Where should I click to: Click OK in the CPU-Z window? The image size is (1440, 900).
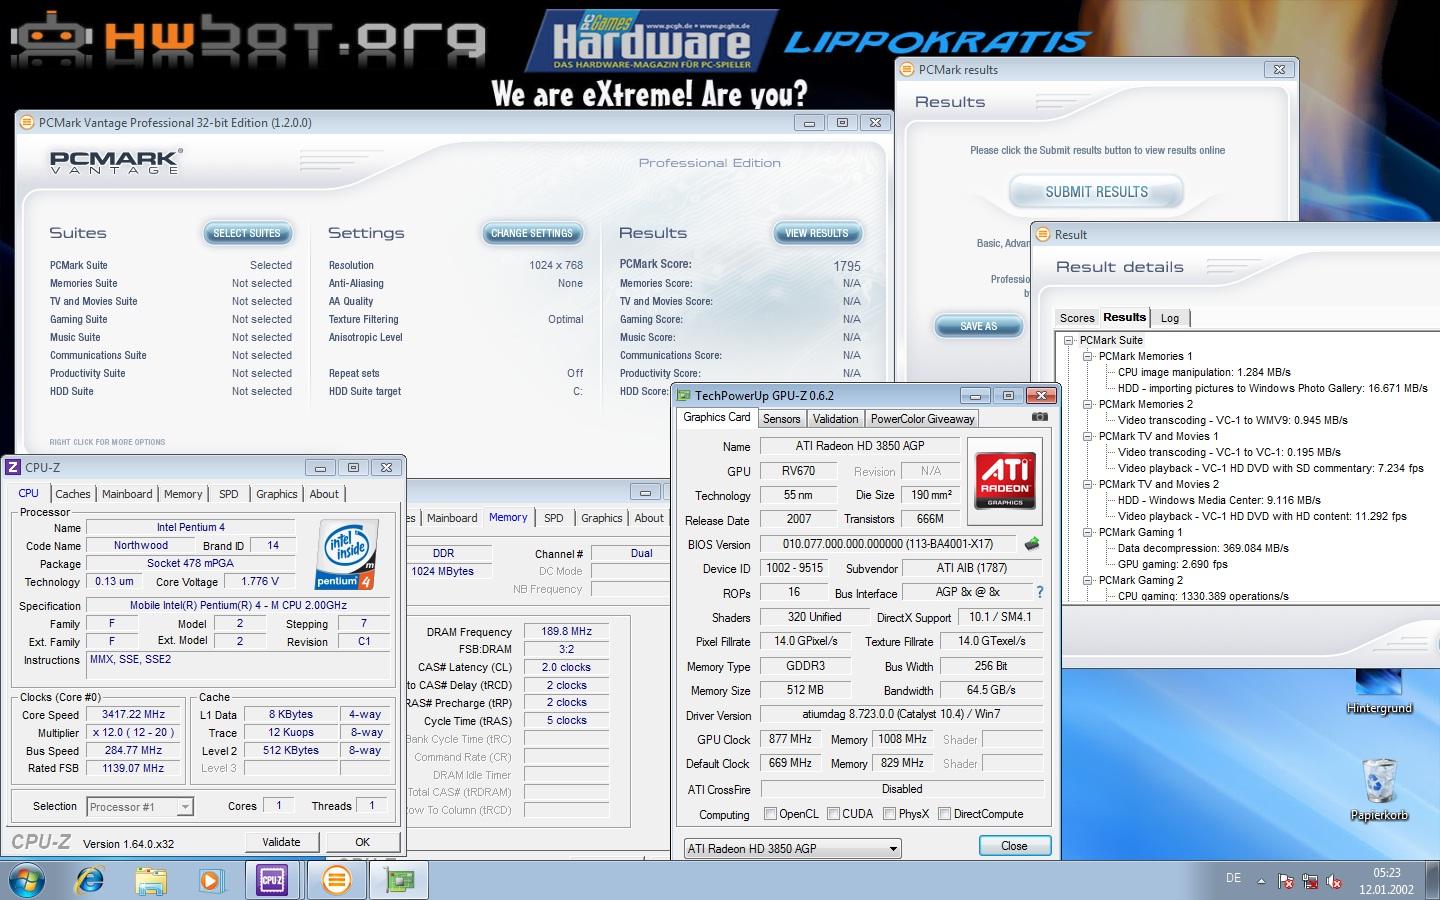pos(363,842)
